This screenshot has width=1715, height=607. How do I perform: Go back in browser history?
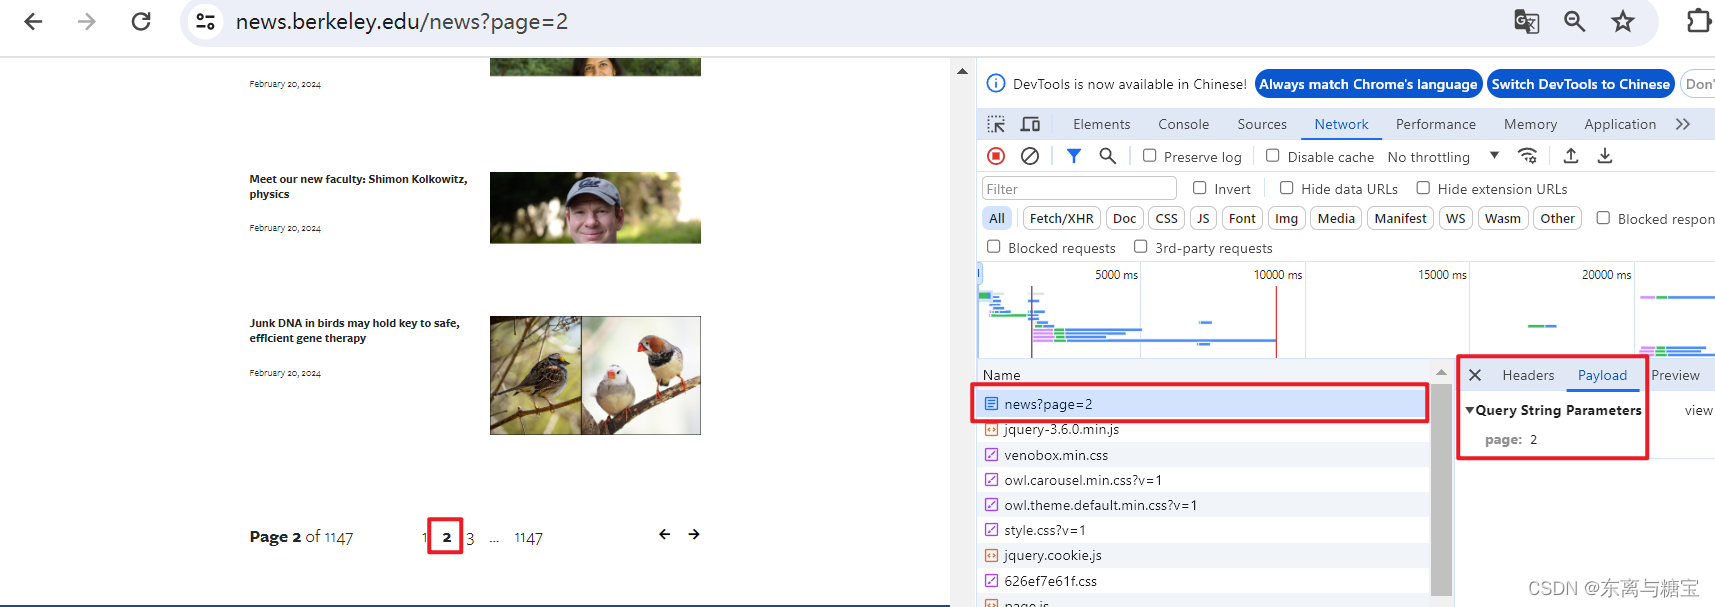pyautogui.click(x=33, y=21)
